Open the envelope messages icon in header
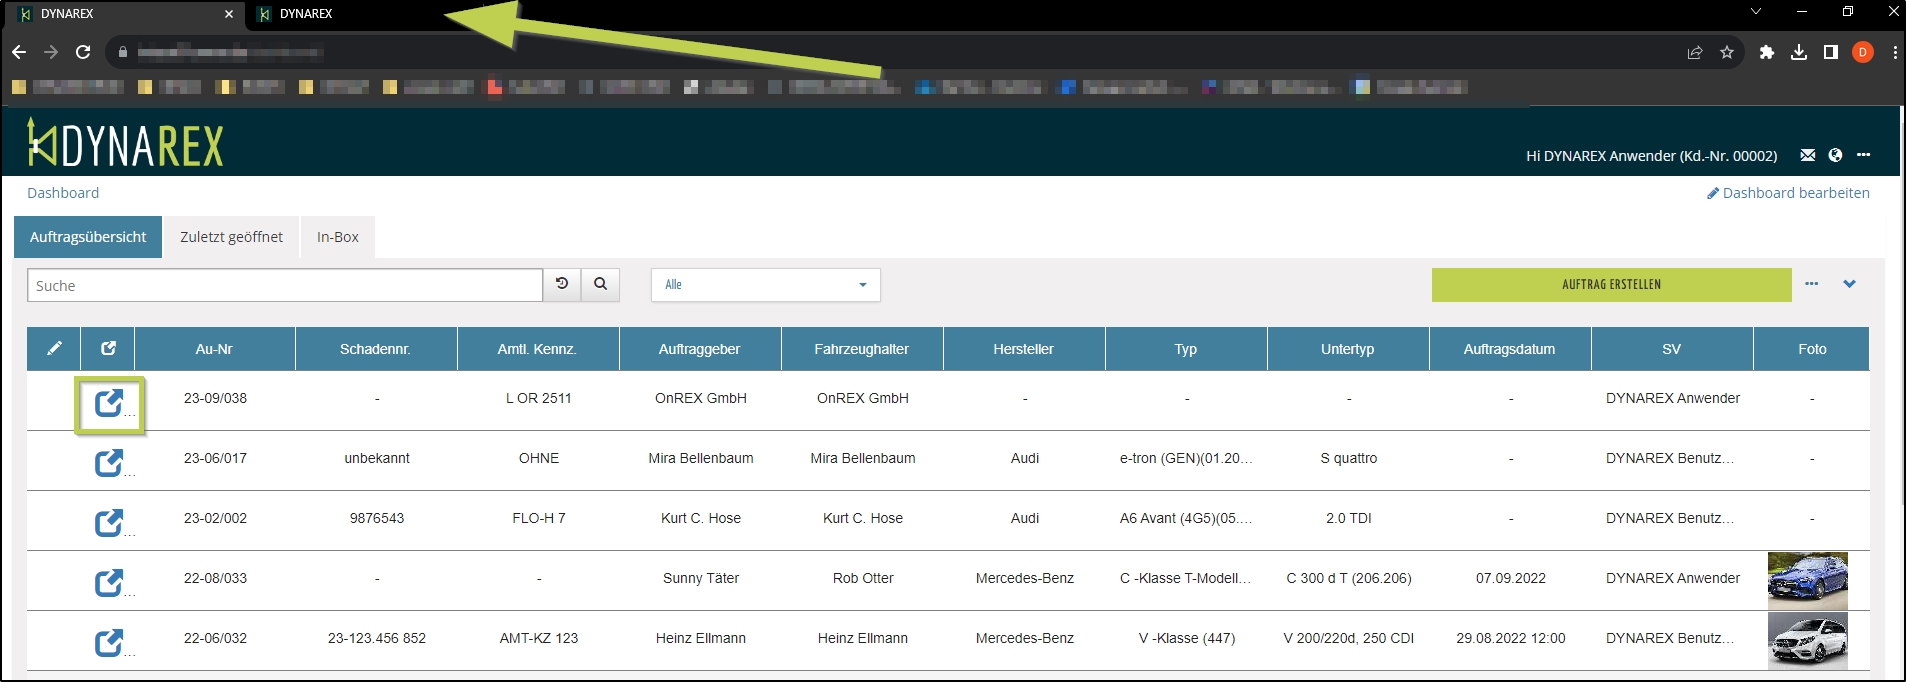Image resolution: width=1906 pixels, height=682 pixels. point(1807,155)
